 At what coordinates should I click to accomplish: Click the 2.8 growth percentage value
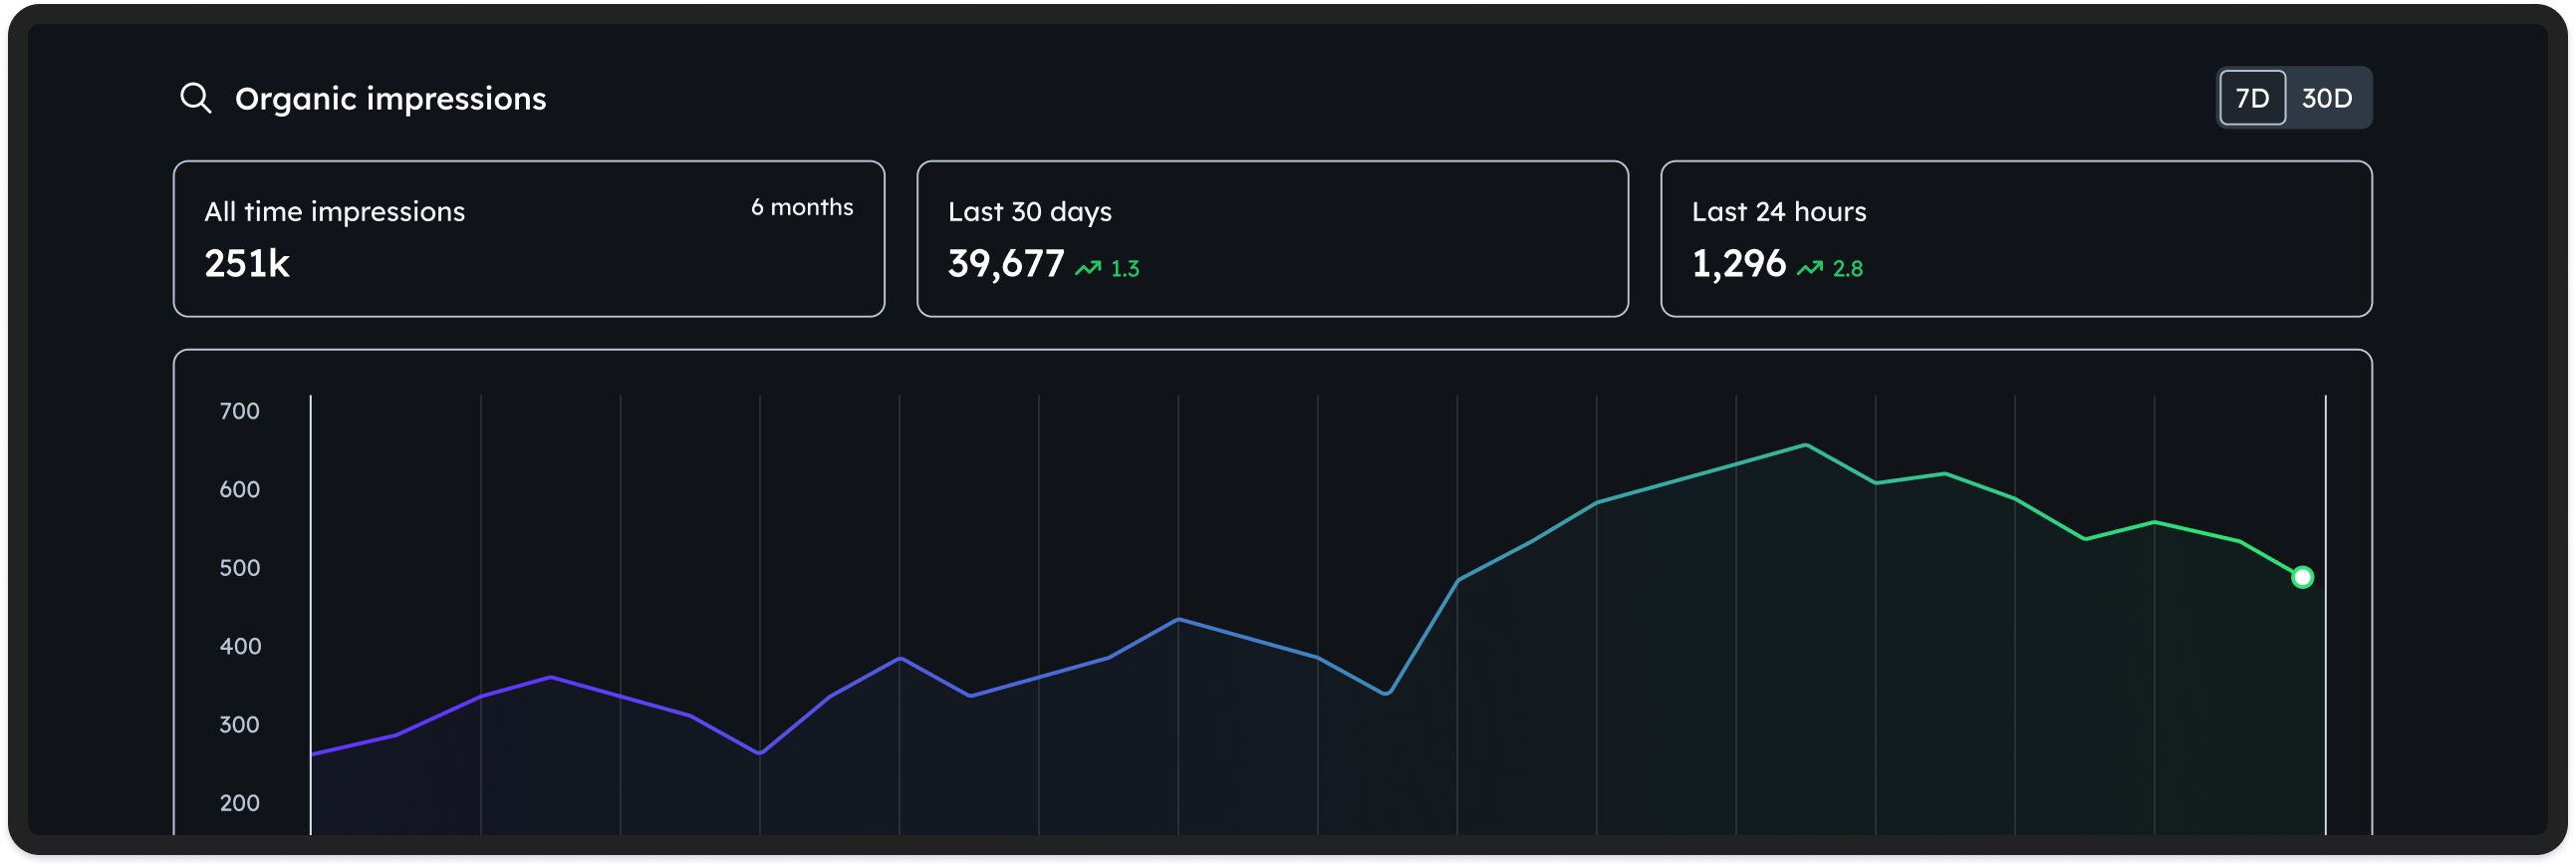pyautogui.click(x=1847, y=269)
